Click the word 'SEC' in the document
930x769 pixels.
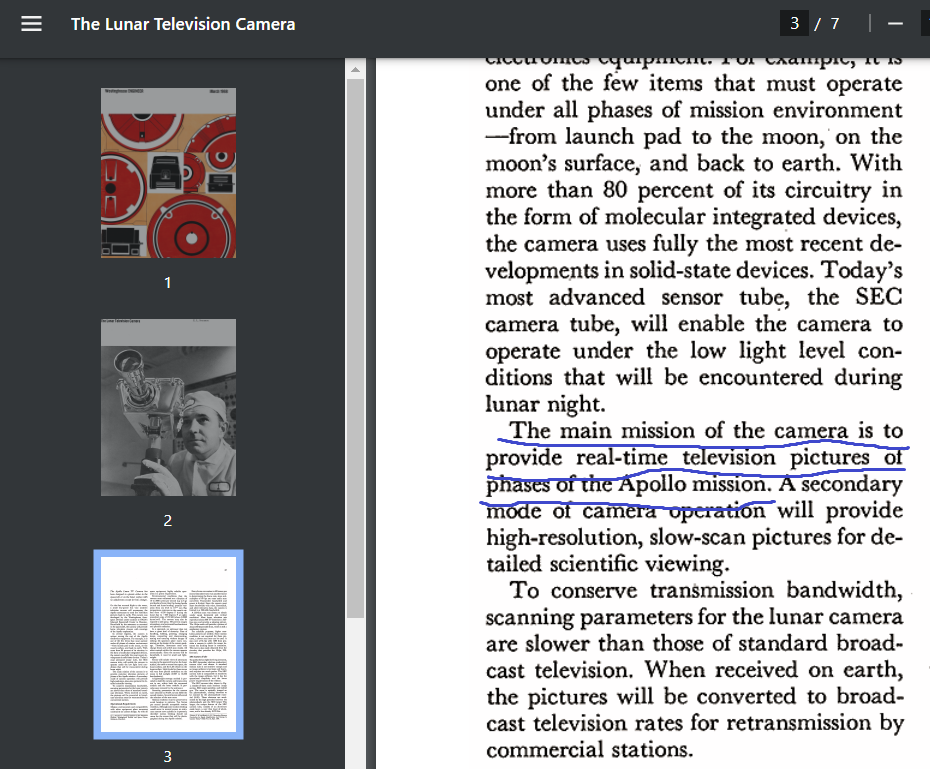(878, 297)
